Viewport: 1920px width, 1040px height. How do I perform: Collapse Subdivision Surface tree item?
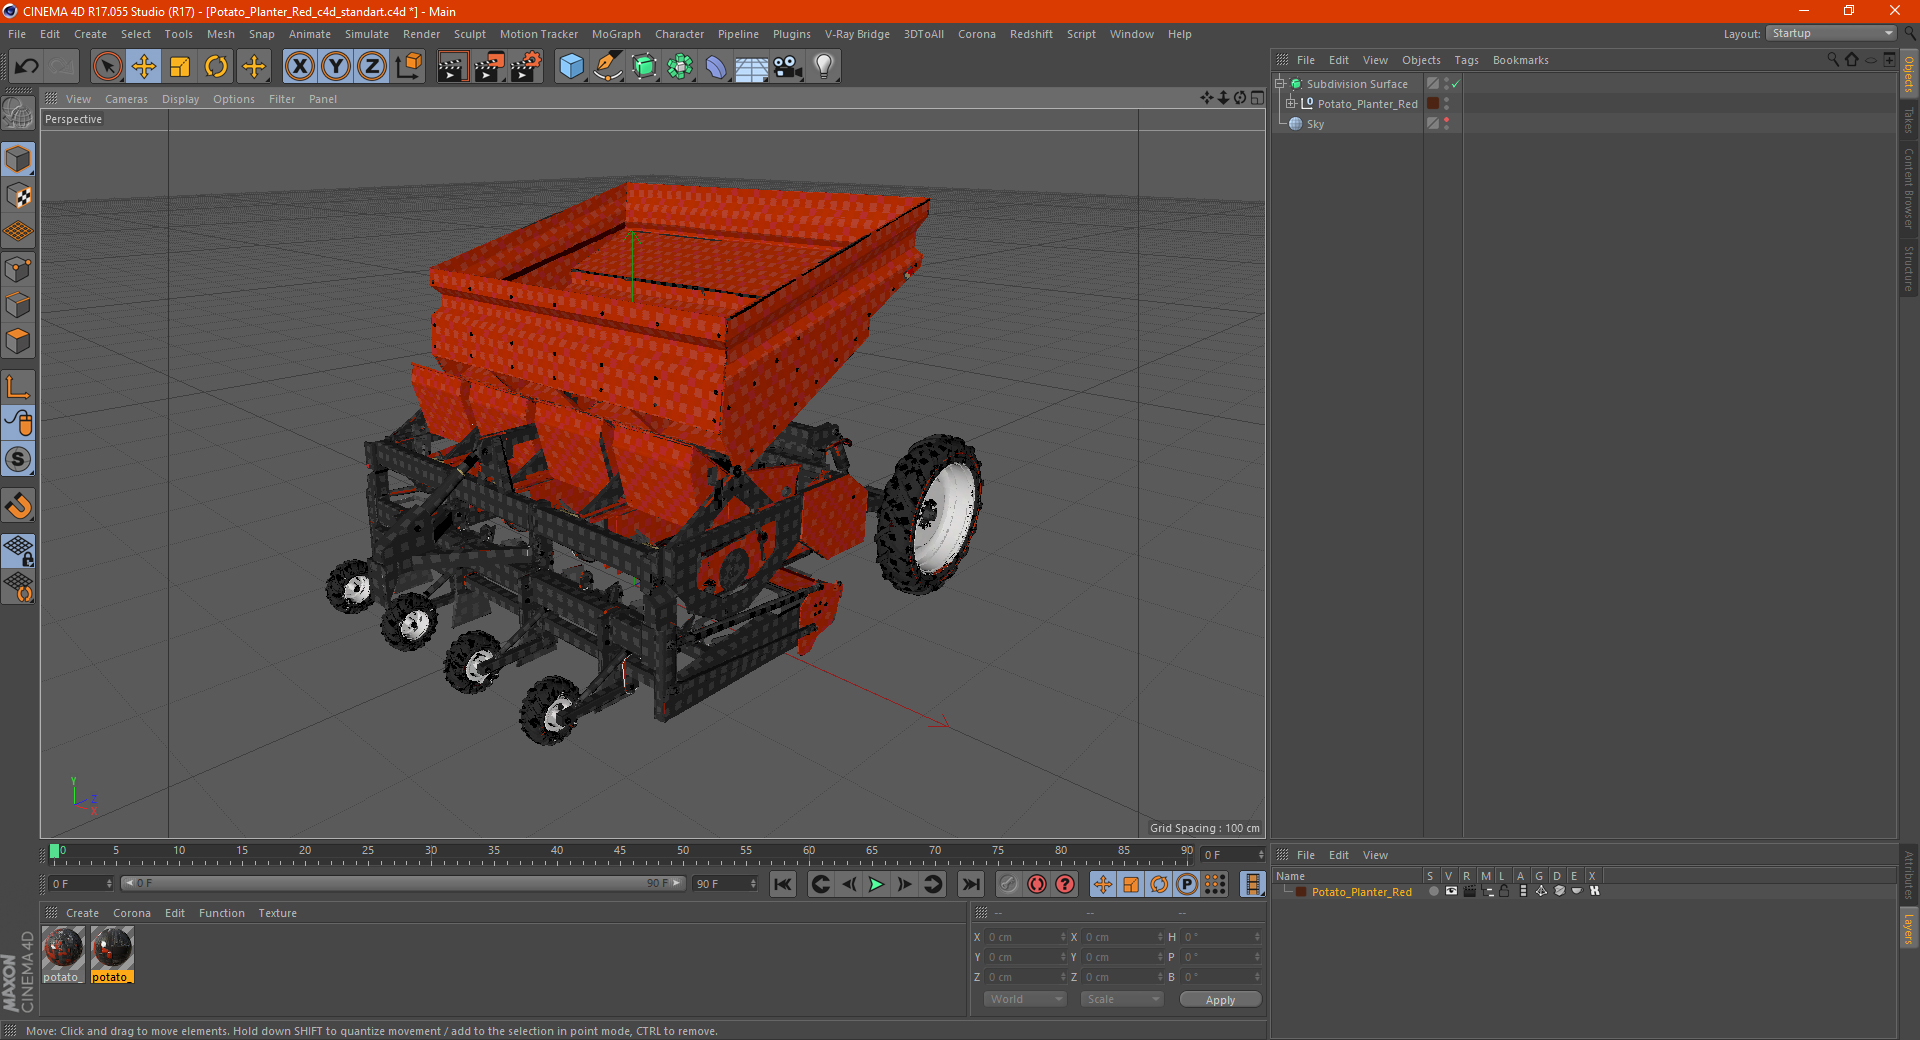click(x=1280, y=84)
